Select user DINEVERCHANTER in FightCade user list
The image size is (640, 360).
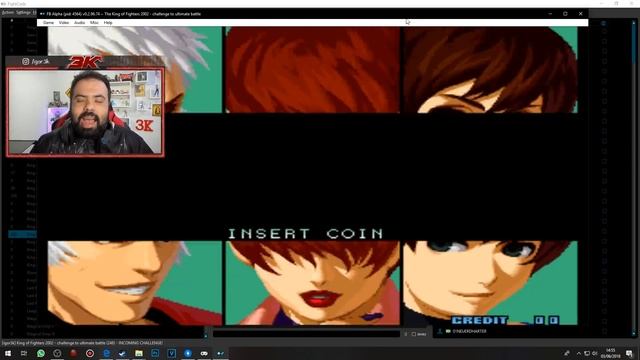coord(469,331)
